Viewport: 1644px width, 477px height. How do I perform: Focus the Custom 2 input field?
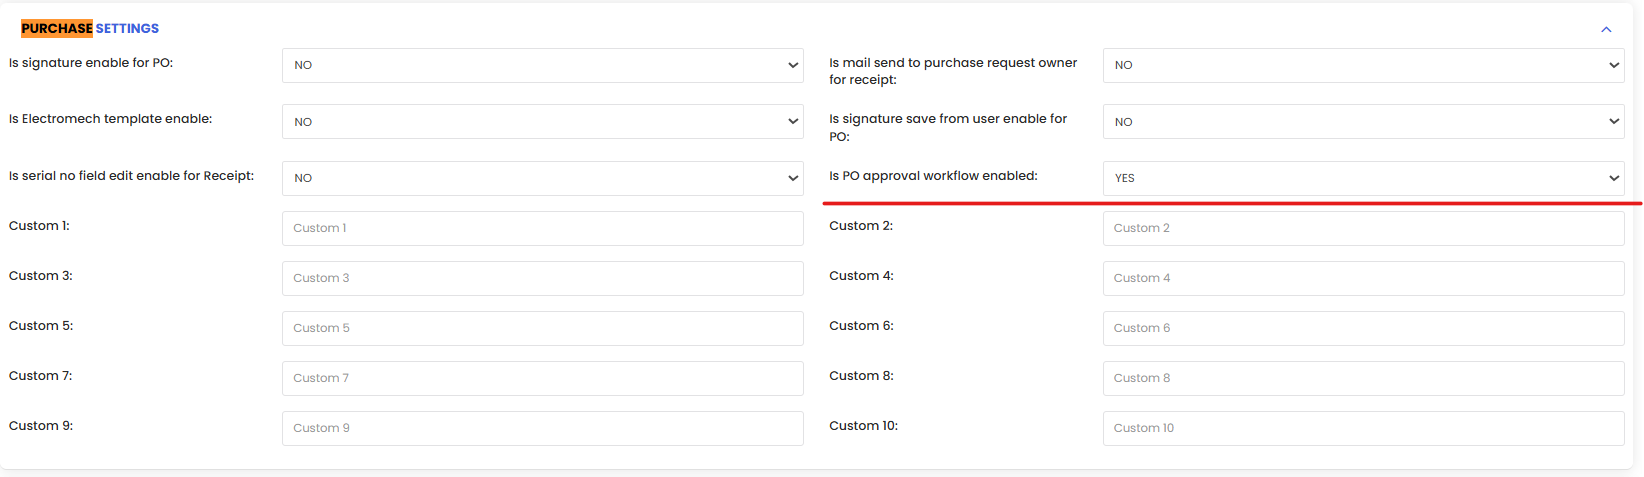tap(1363, 228)
